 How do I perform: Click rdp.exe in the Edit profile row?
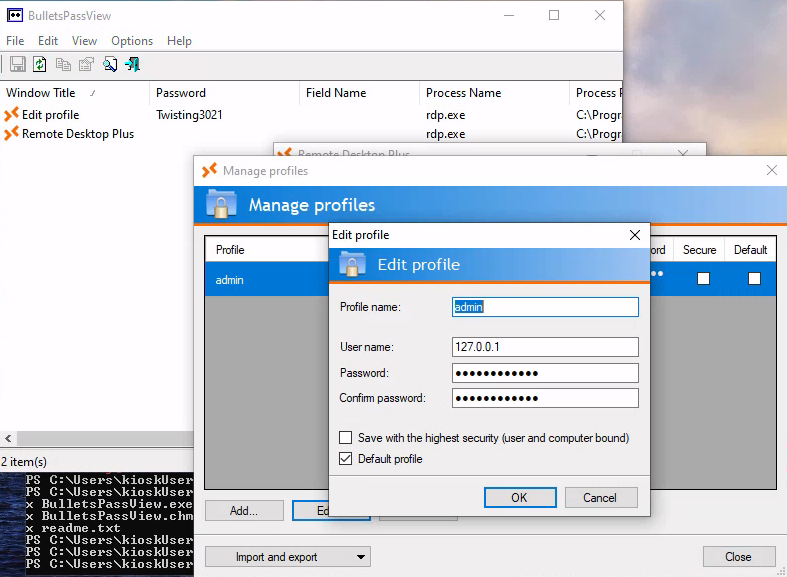click(x=446, y=115)
